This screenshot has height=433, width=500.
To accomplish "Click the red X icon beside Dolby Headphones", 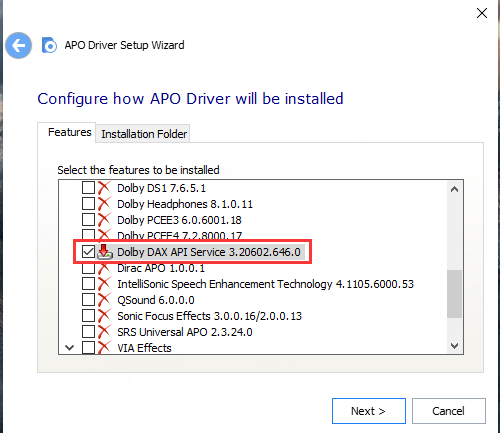I will click(x=104, y=204).
